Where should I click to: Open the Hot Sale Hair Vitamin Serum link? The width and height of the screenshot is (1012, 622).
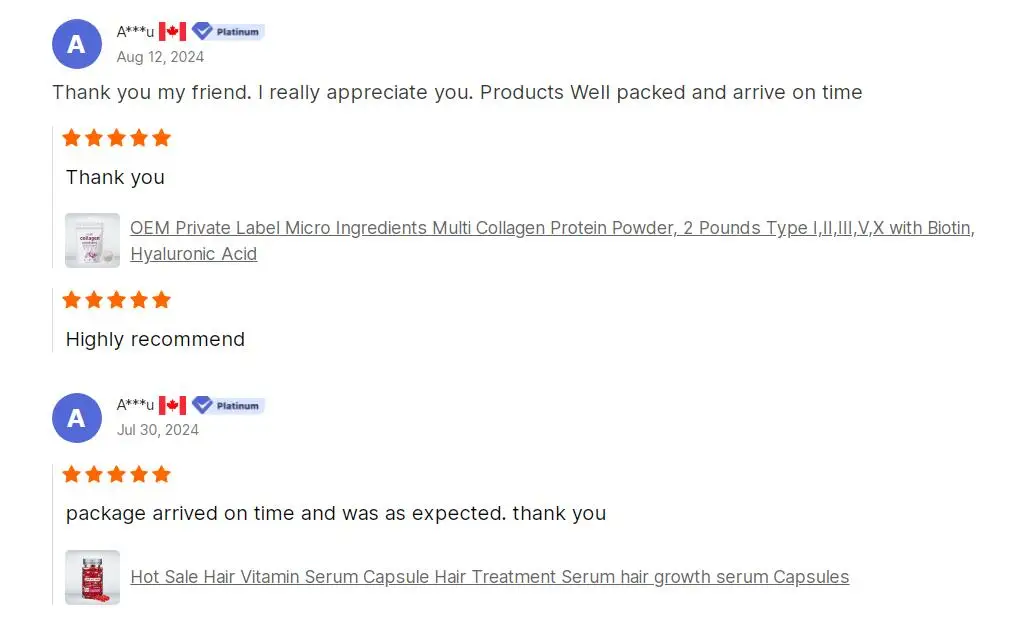tap(490, 577)
